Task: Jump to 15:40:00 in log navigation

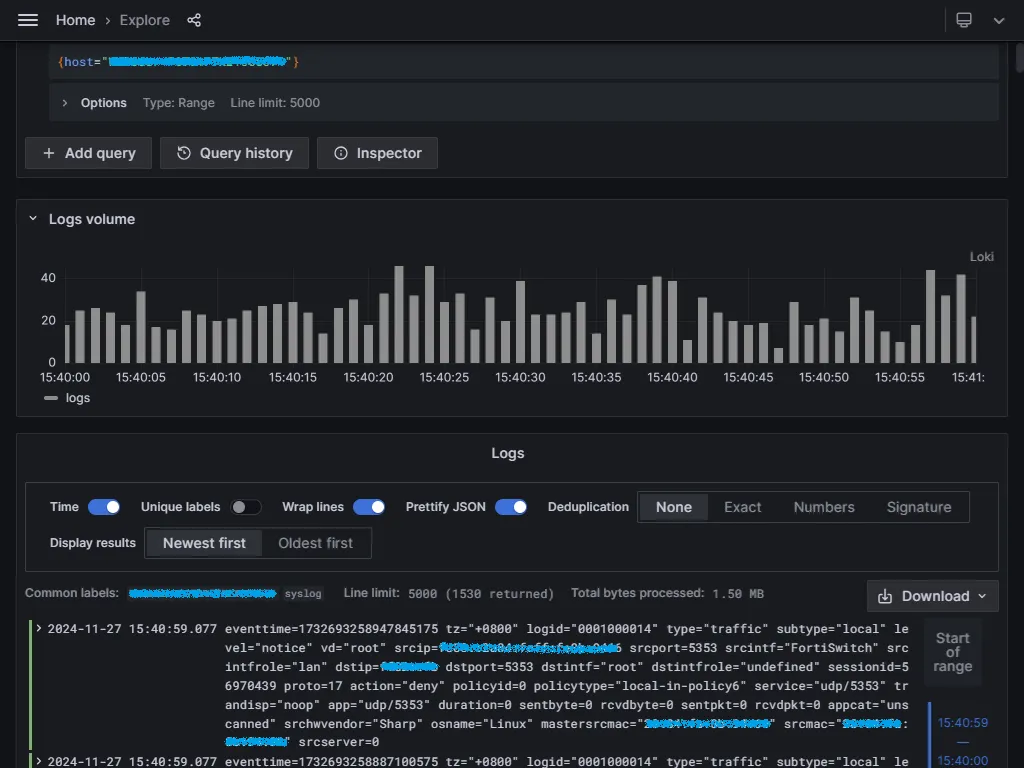Action: 963,760
